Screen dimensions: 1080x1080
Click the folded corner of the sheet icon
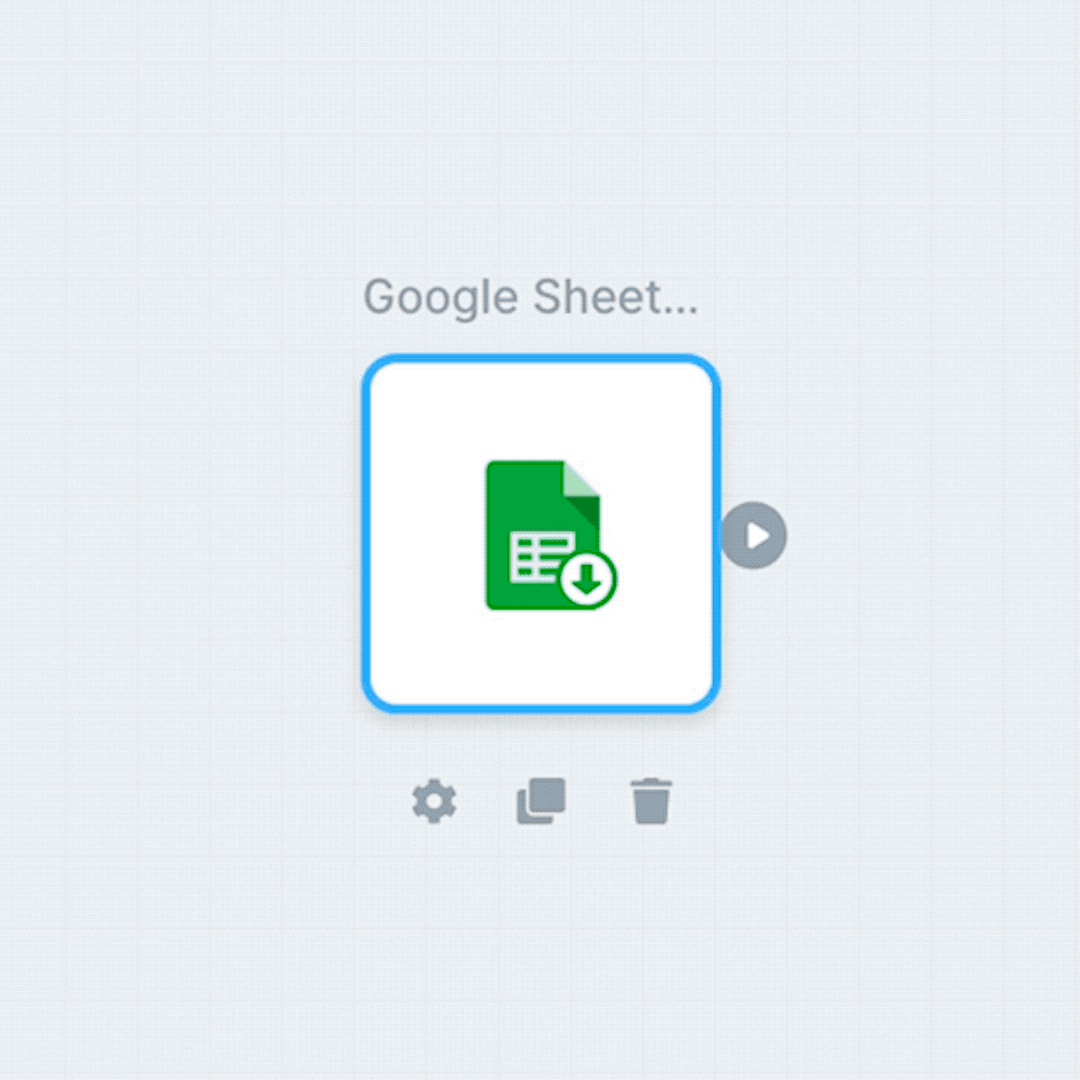tap(582, 479)
